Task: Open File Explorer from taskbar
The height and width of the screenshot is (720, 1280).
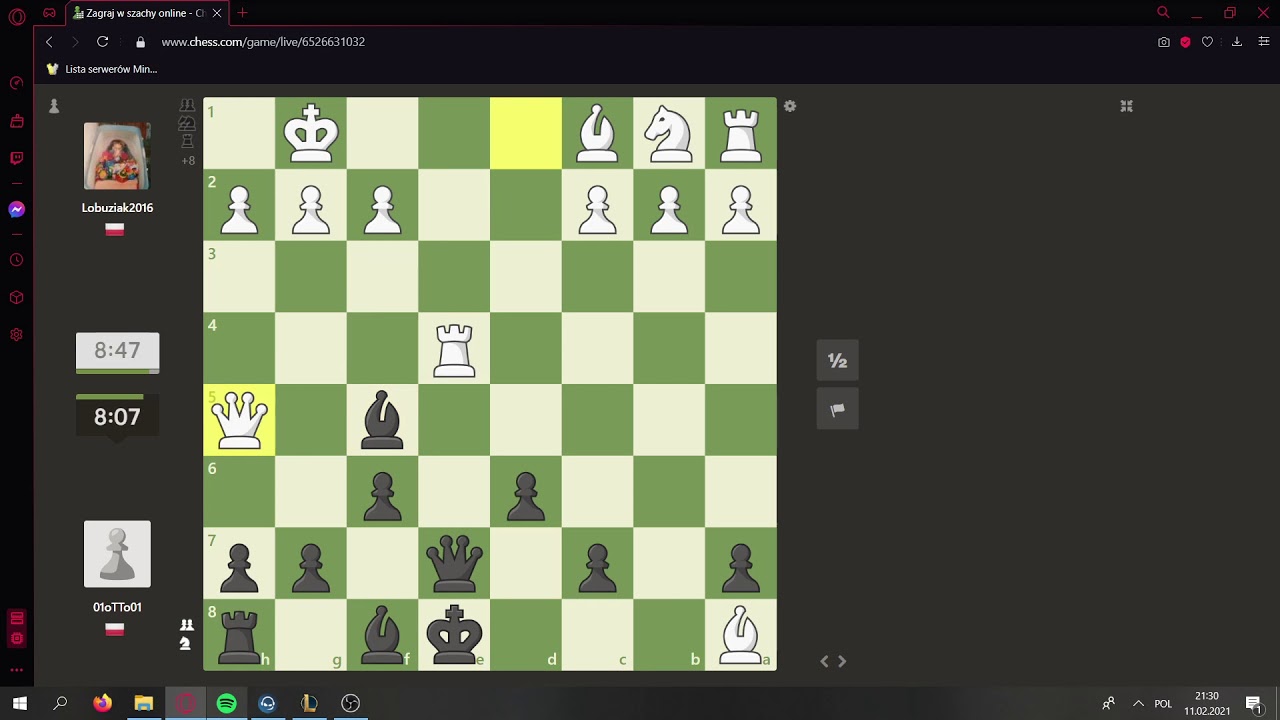Action: coord(144,703)
